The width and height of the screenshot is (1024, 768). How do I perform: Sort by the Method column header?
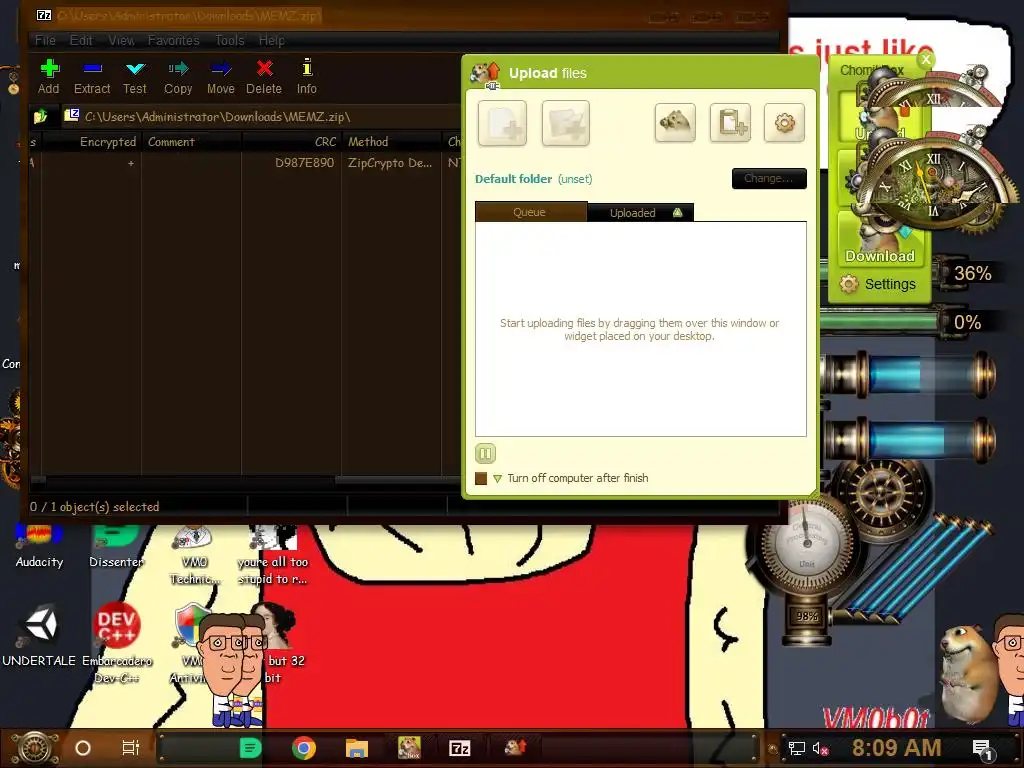(391, 142)
